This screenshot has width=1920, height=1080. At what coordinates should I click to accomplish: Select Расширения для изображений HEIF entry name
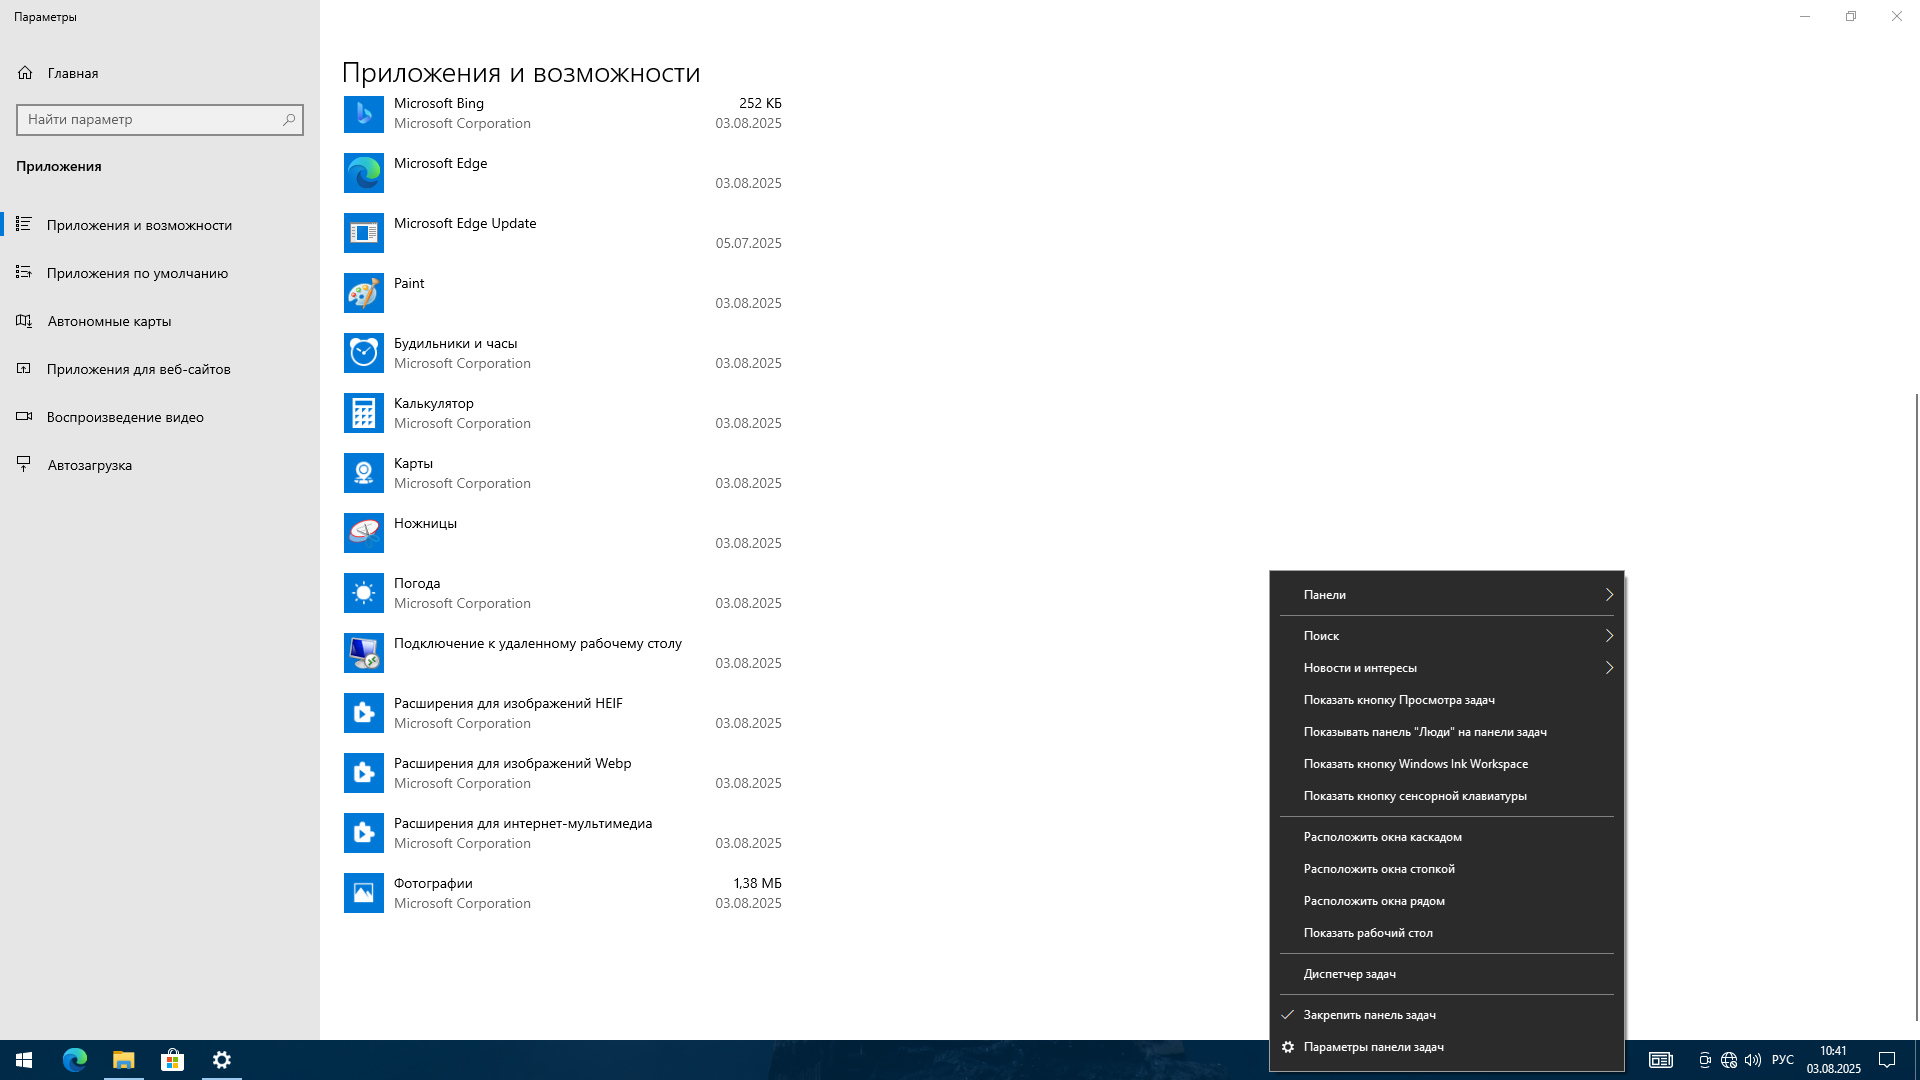click(508, 703)
